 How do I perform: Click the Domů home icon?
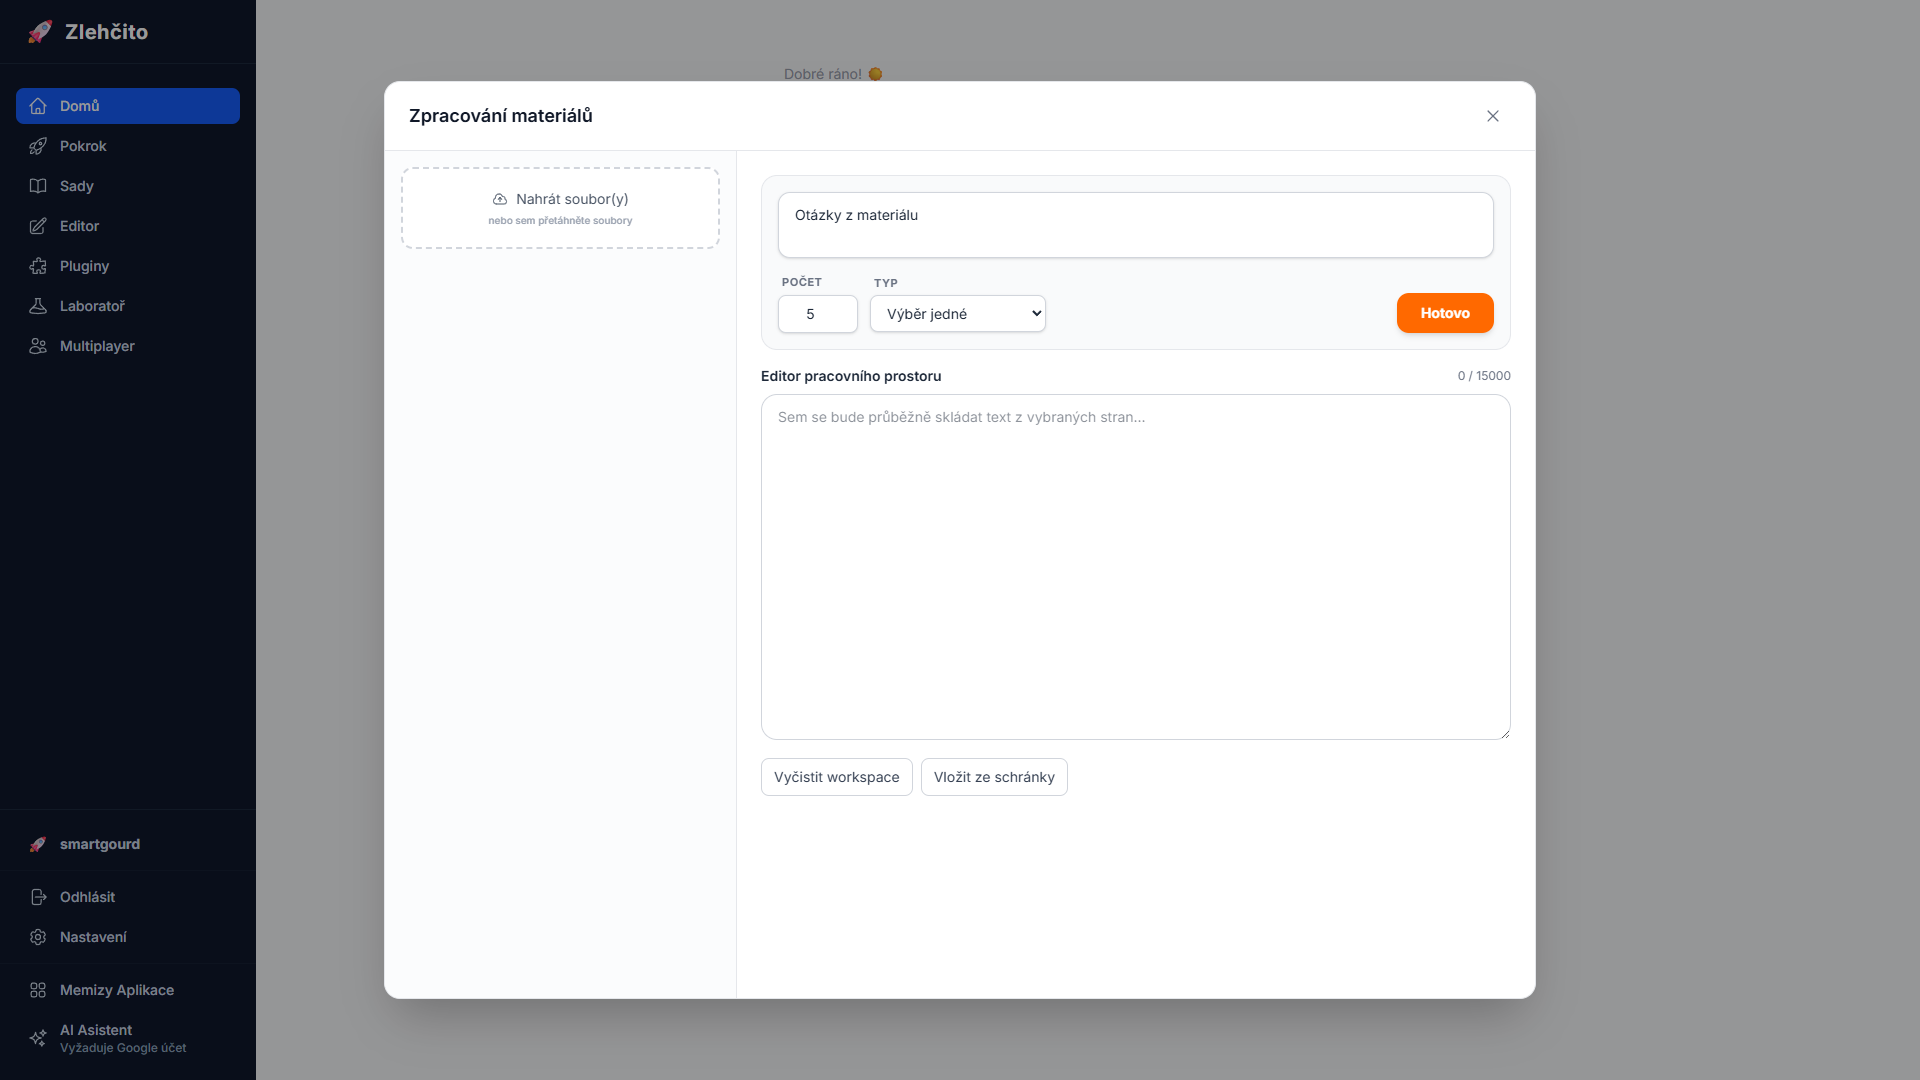38,106
